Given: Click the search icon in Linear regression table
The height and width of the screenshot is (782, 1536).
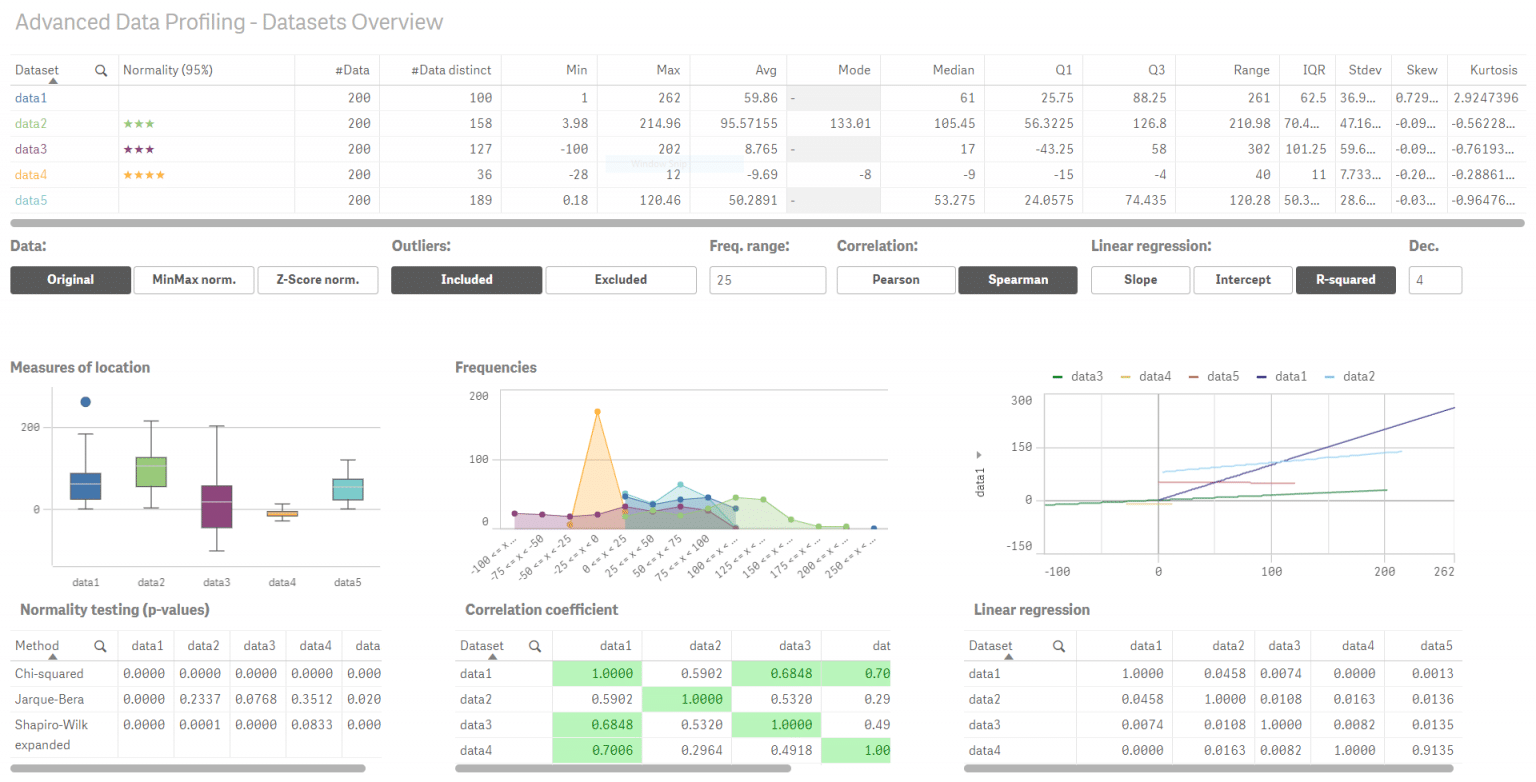Looking at the screenshot, I should (x=1059, y=646).
